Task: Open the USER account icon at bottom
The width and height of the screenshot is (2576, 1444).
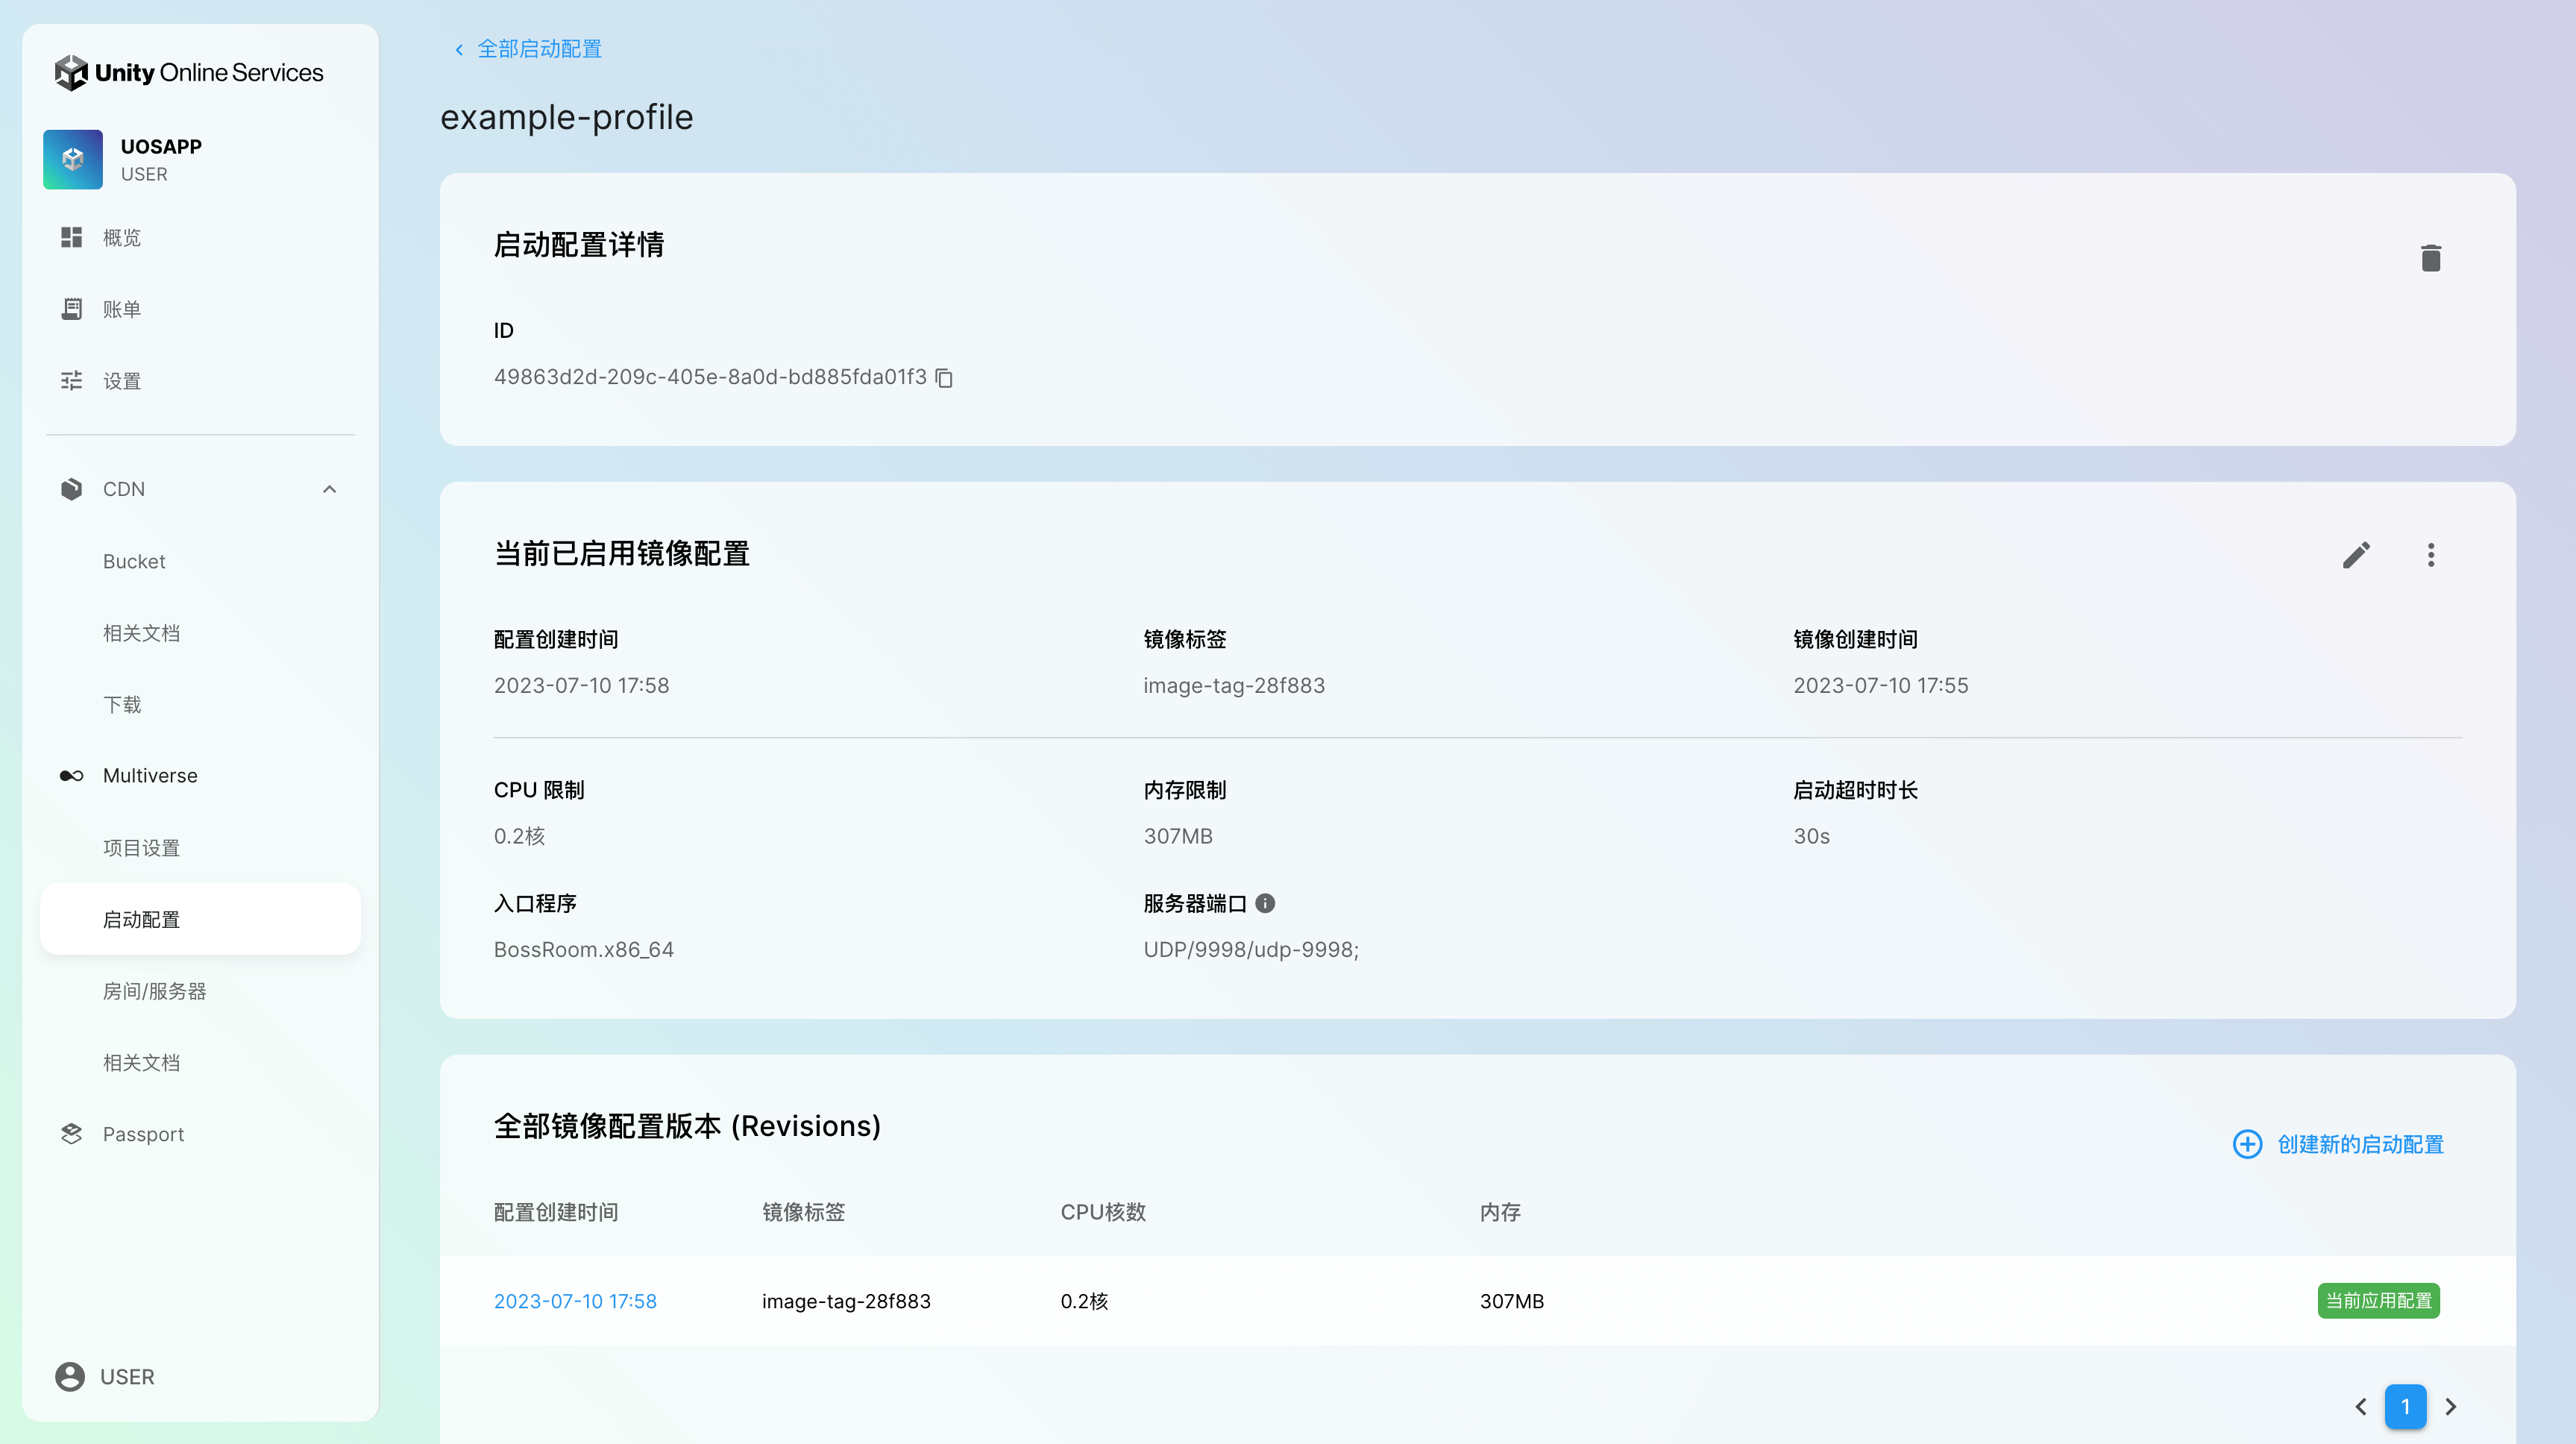Action: tap(70, 1376)
